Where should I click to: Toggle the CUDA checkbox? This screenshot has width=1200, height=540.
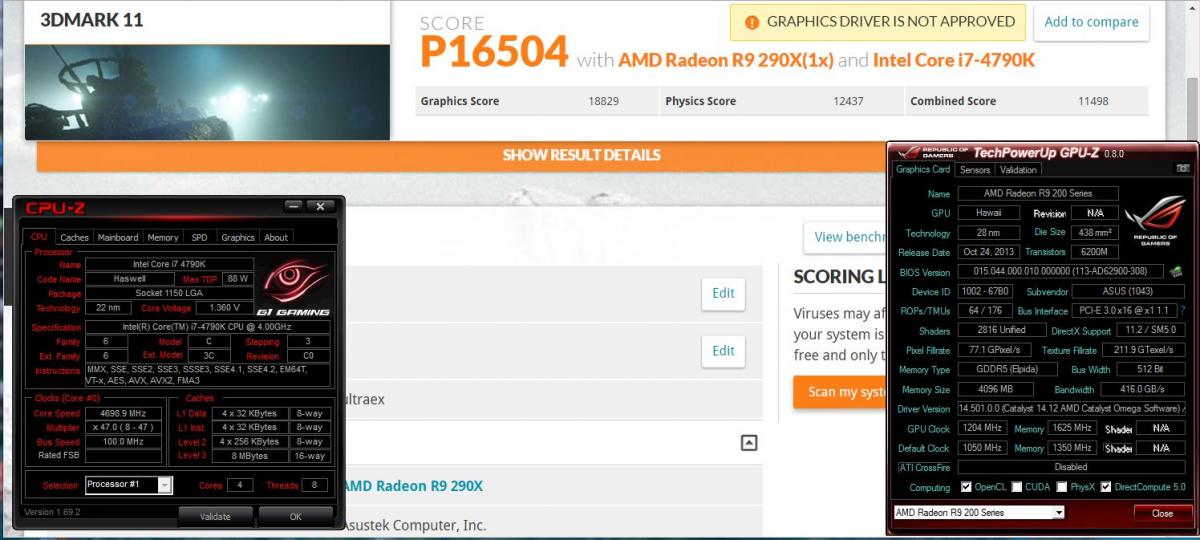point(1016,487)
